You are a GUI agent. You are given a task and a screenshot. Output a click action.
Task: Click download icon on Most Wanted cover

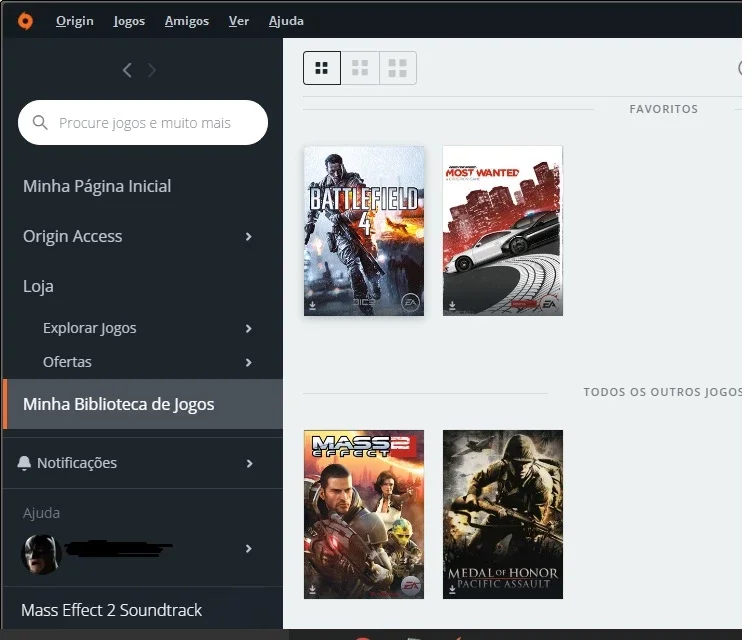pos(452,305)
